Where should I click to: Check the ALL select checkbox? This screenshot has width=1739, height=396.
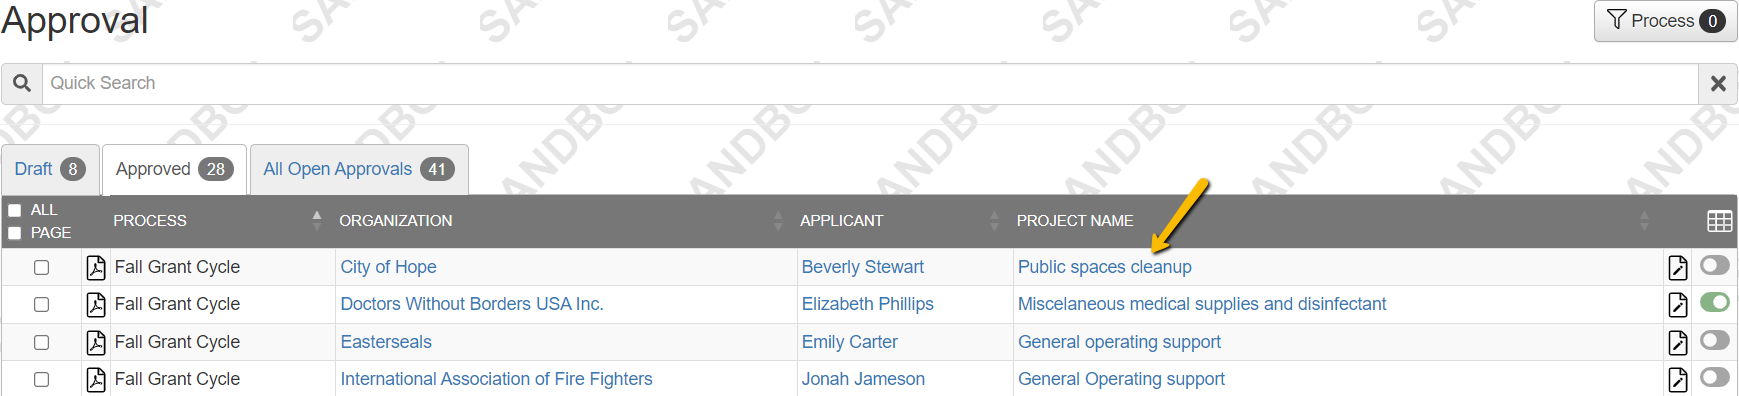tap(15, 210)
